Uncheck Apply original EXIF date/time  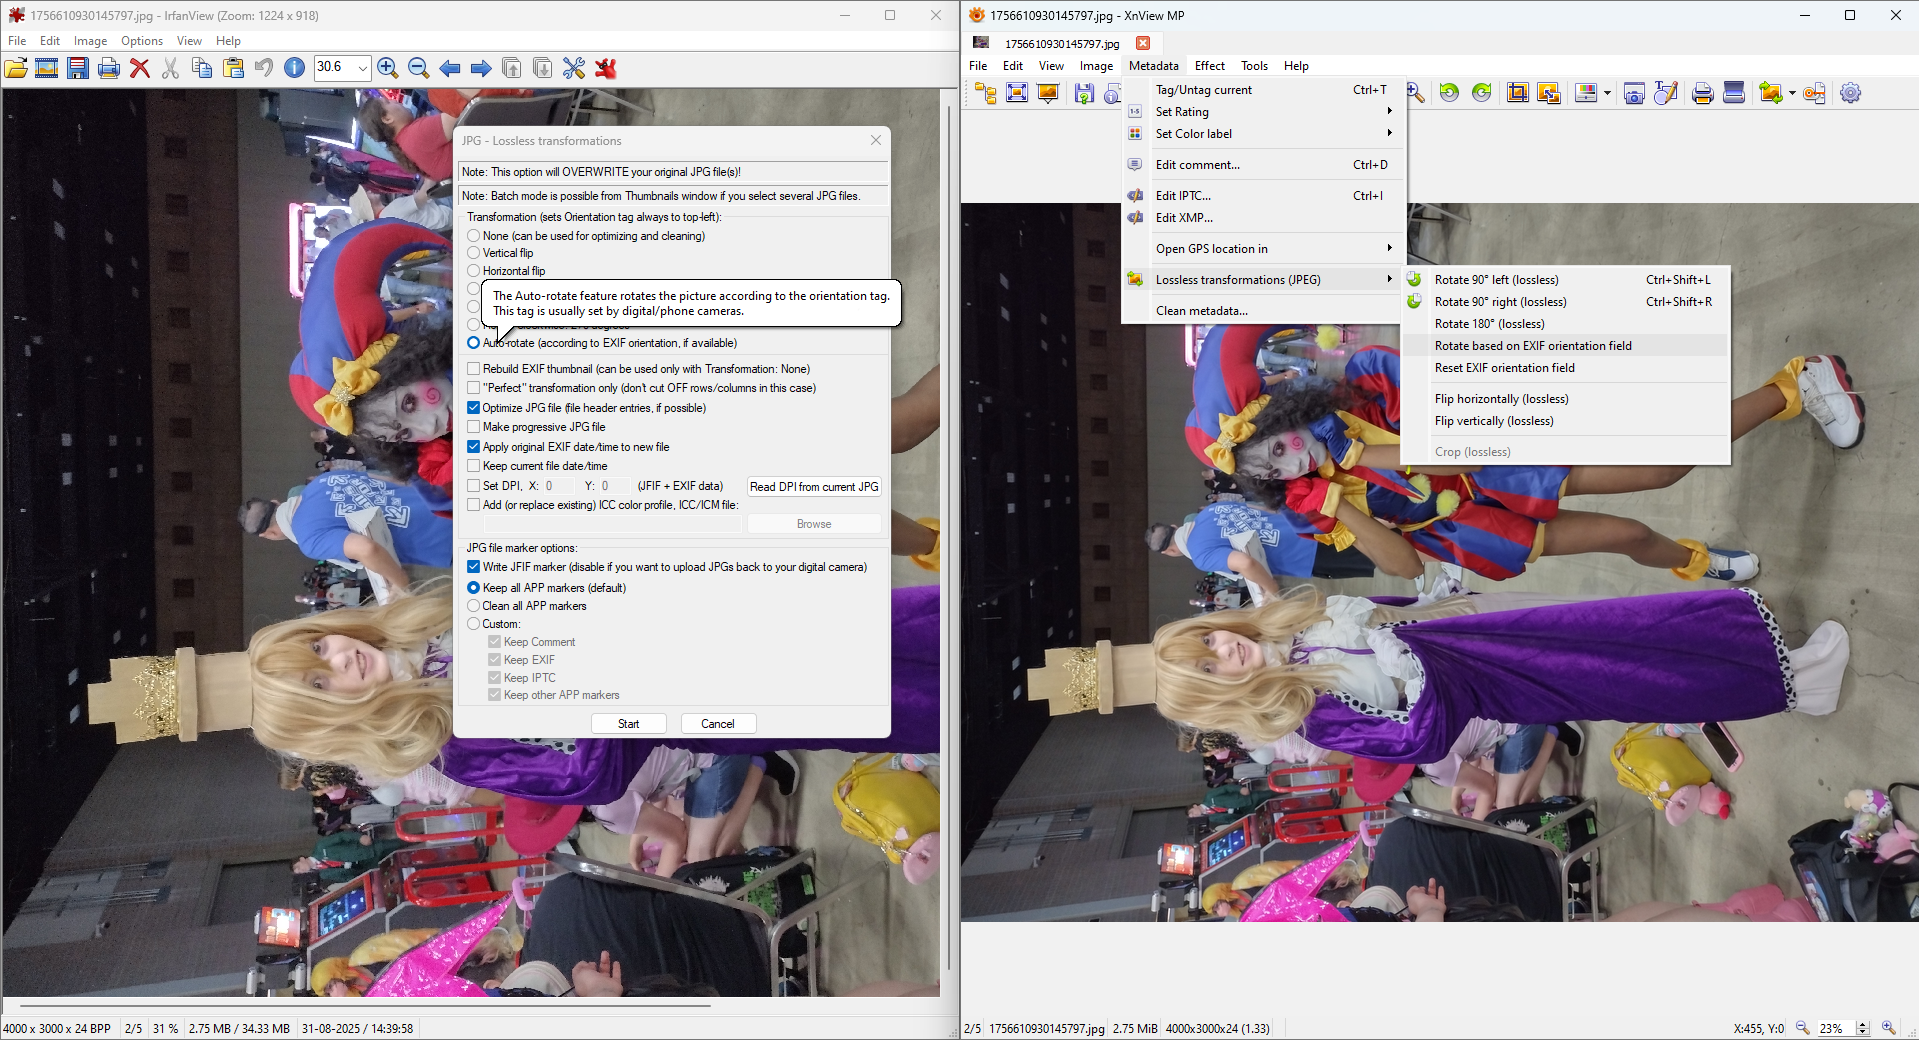point(474,447)
